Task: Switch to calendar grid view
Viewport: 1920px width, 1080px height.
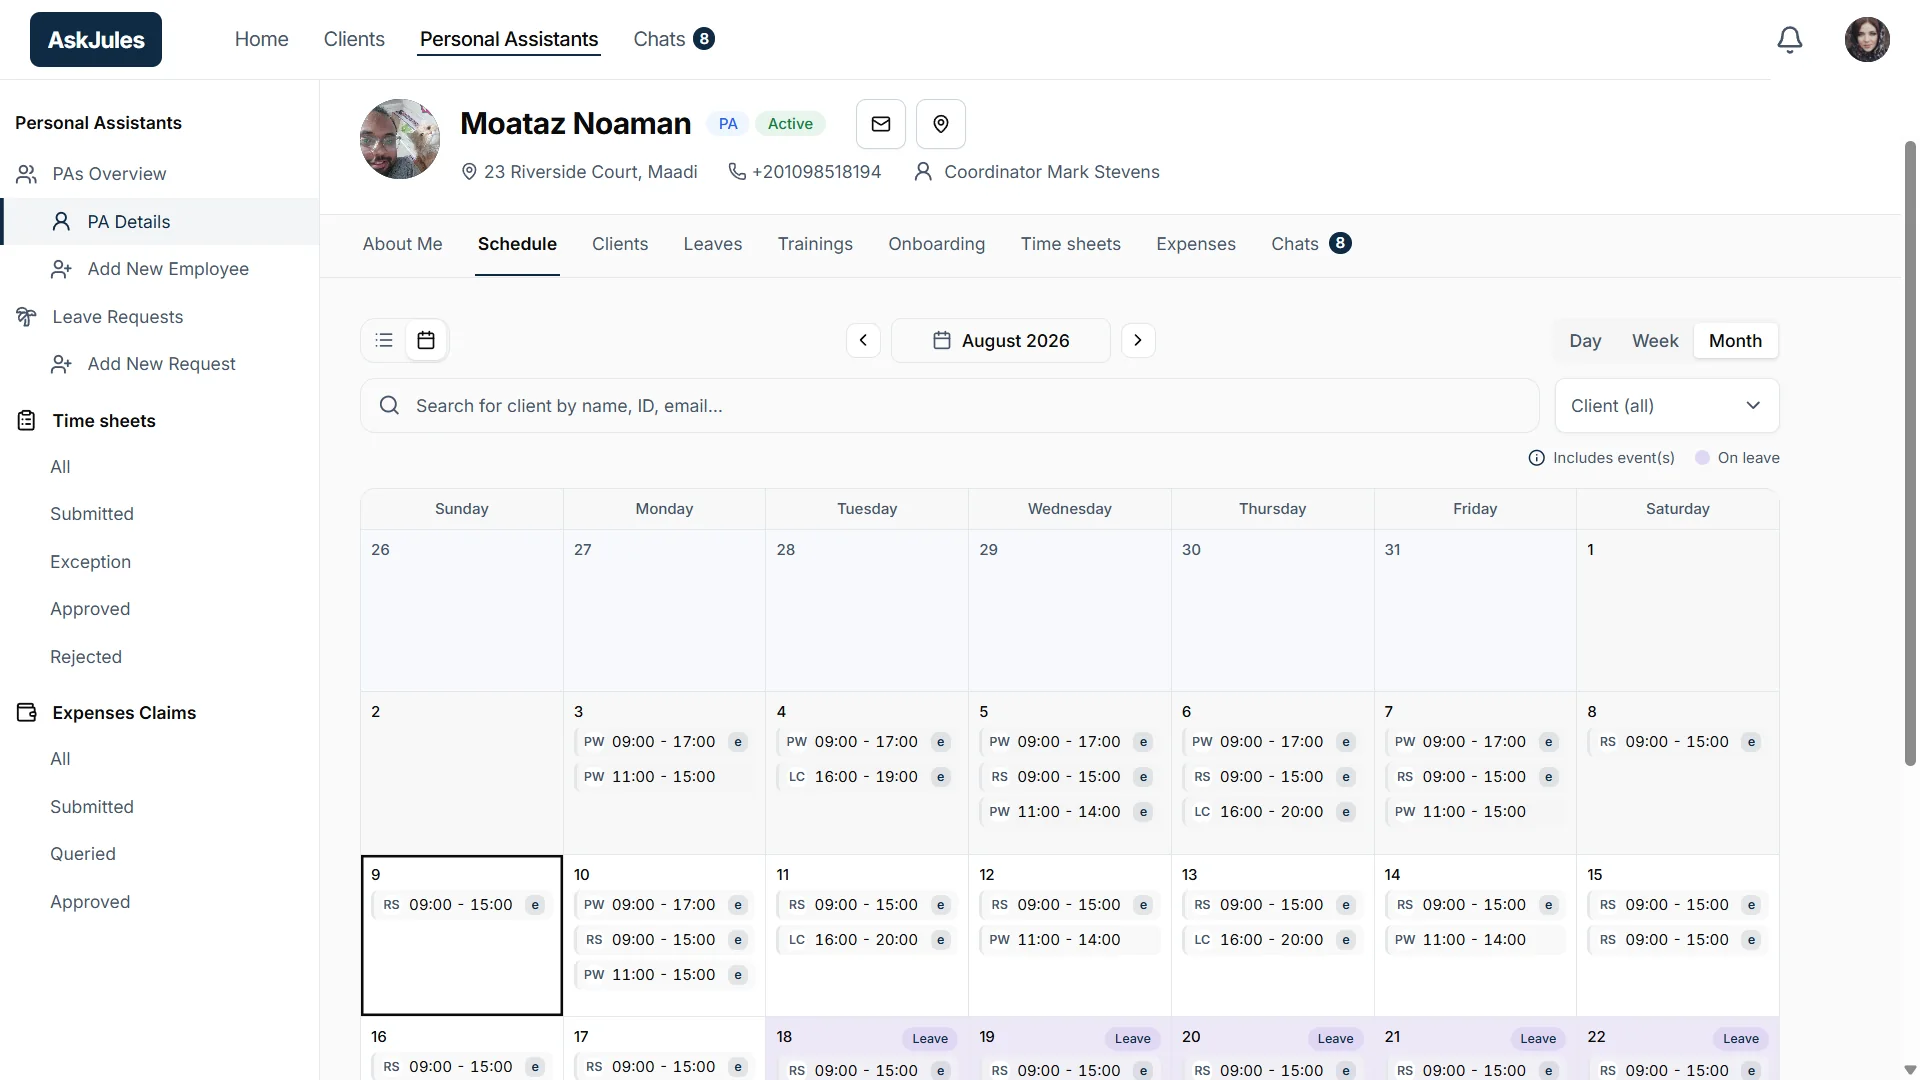Action: [426, 340]
